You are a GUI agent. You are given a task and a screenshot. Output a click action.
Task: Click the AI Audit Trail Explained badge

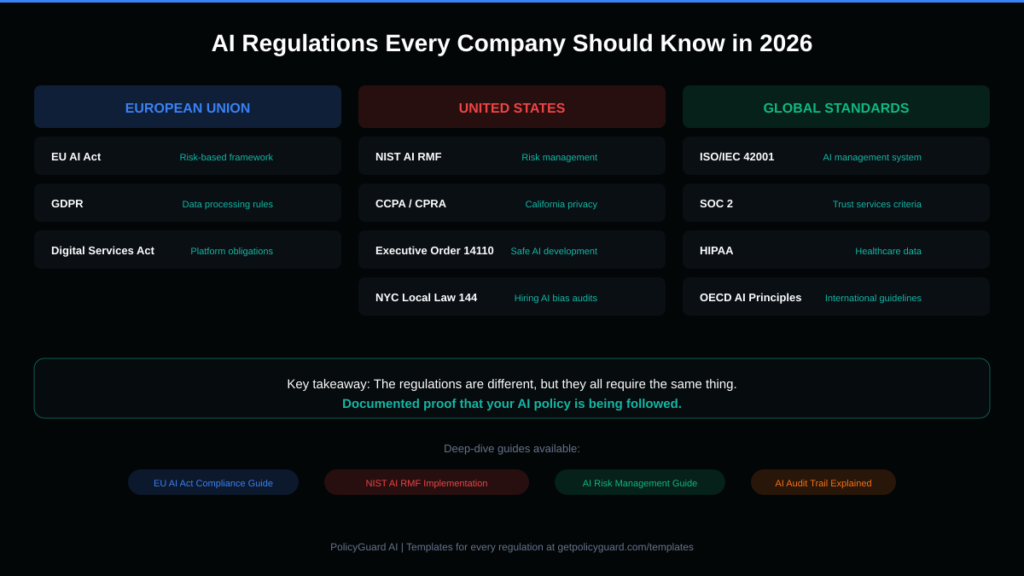[823, 482]
